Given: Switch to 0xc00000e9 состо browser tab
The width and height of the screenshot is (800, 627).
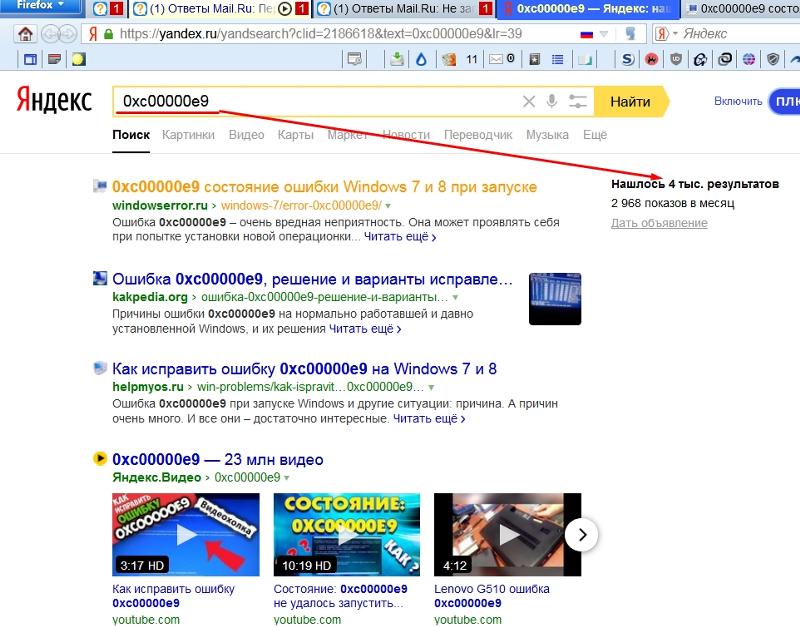Looking at the screenshot, I should click(x=742, y=8).
